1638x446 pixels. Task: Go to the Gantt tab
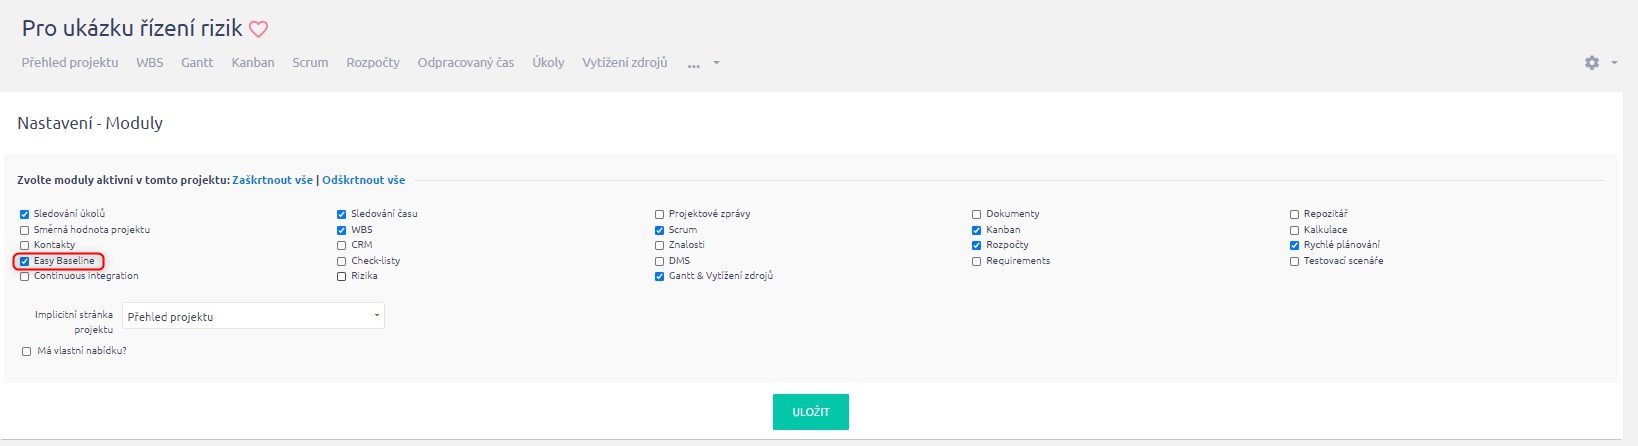197,62
